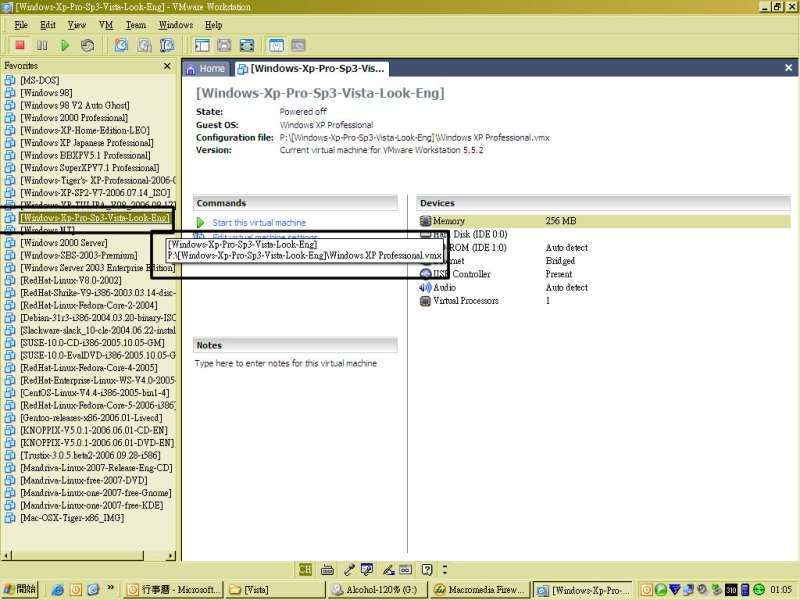Open the Edit menu

point(48,25)
